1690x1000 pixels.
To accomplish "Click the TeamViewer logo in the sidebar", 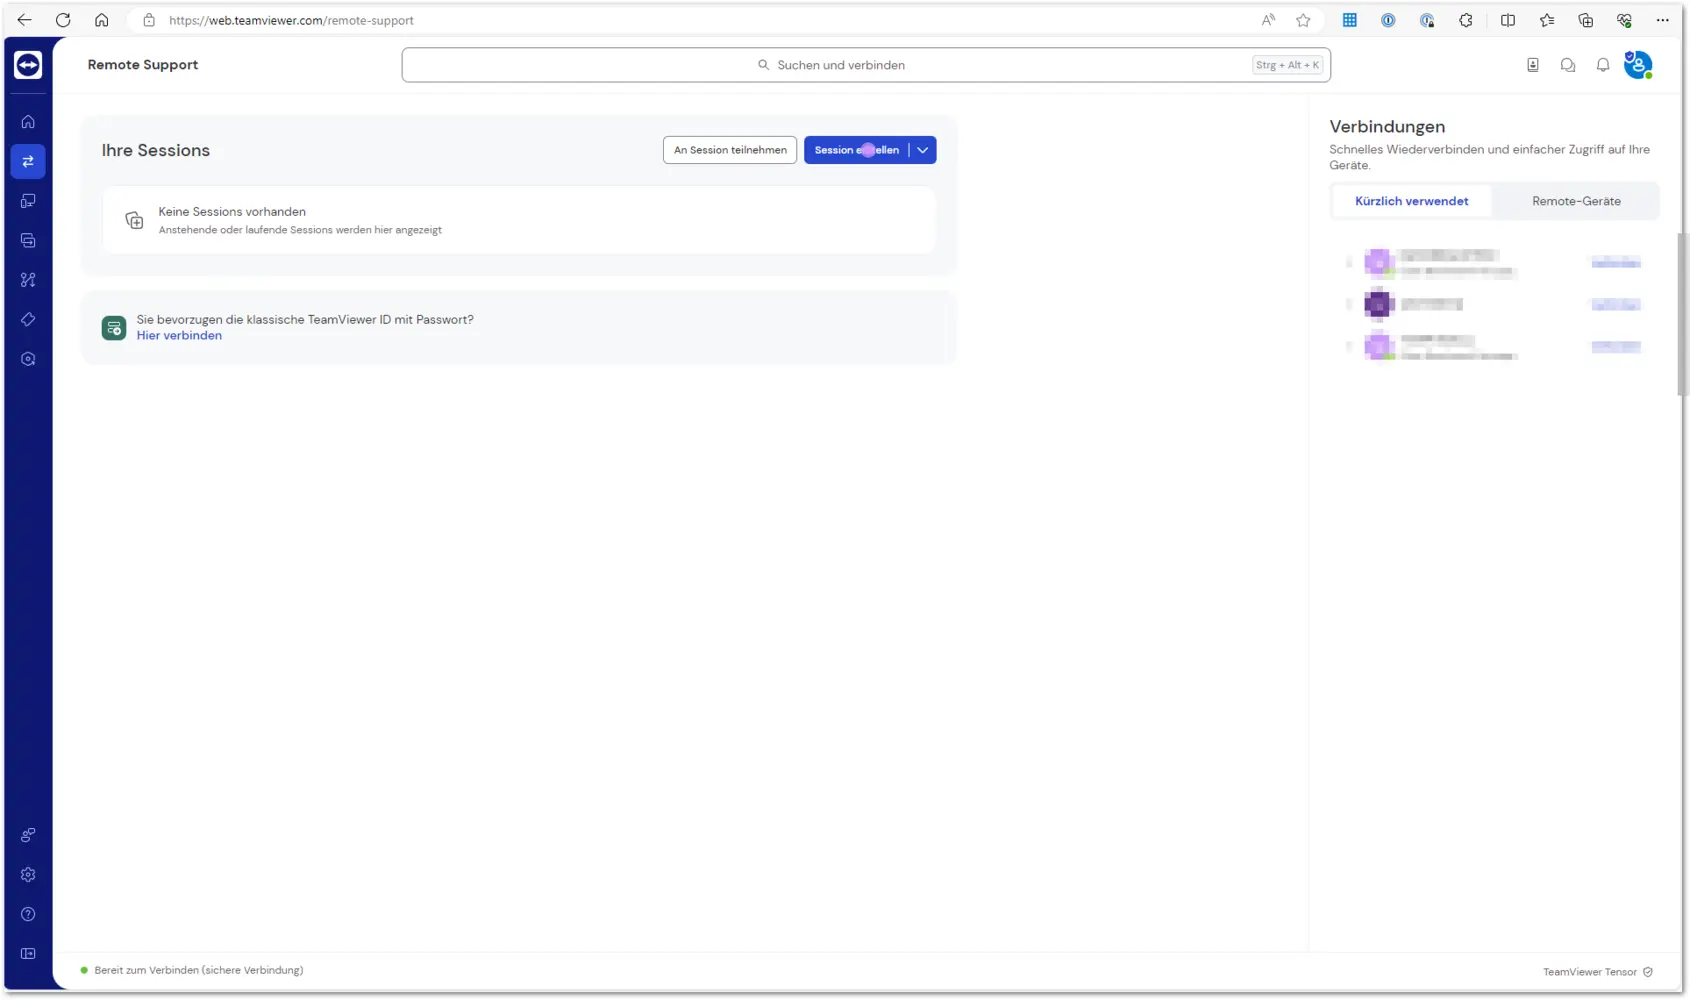I will [28, 65].
